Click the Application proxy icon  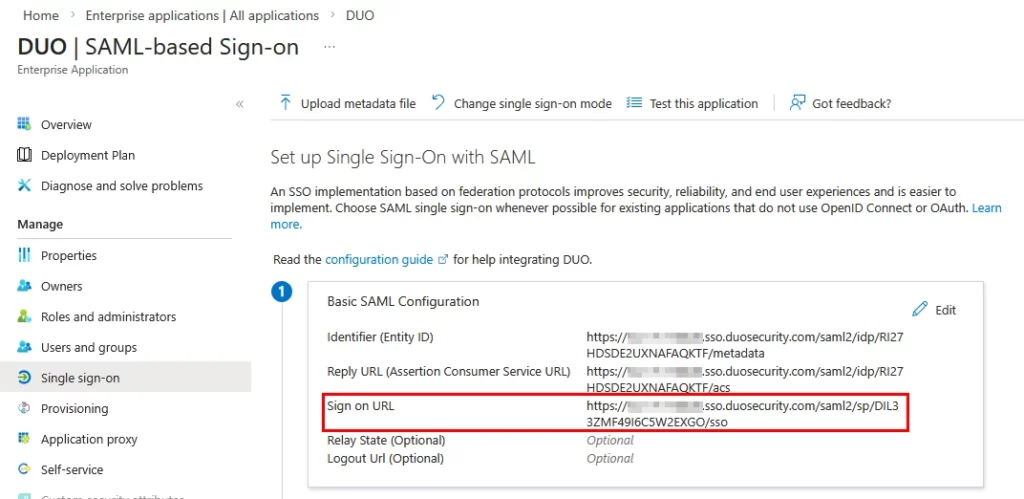tap(24, 439)
